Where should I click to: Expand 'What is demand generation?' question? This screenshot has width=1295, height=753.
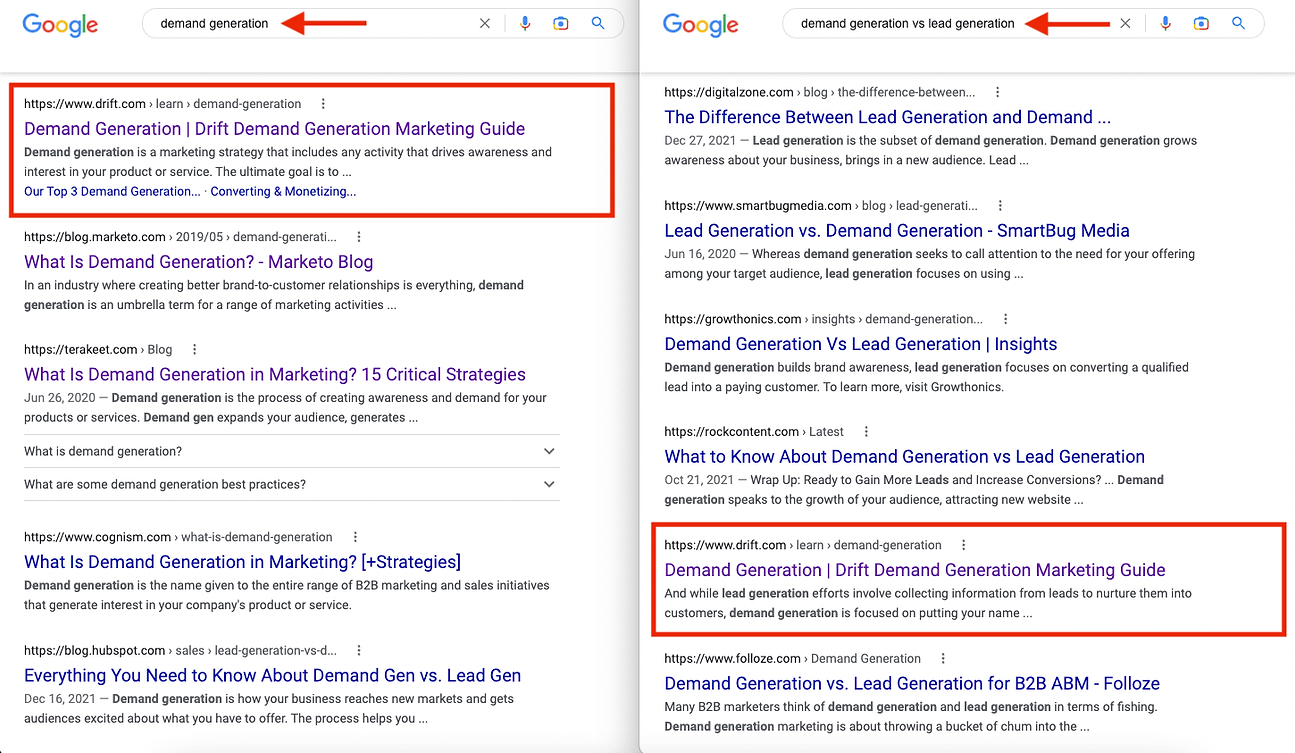click(291, 451)
